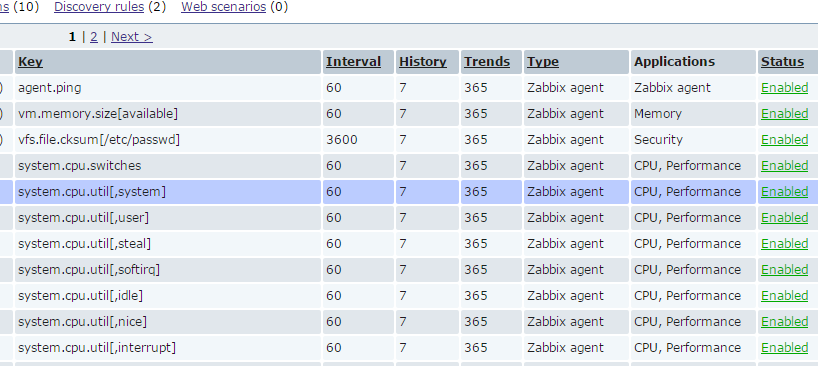Sort the table by Interval column
Image resolution: width=818 pixels, height=366 pixels.
[353, 62]
